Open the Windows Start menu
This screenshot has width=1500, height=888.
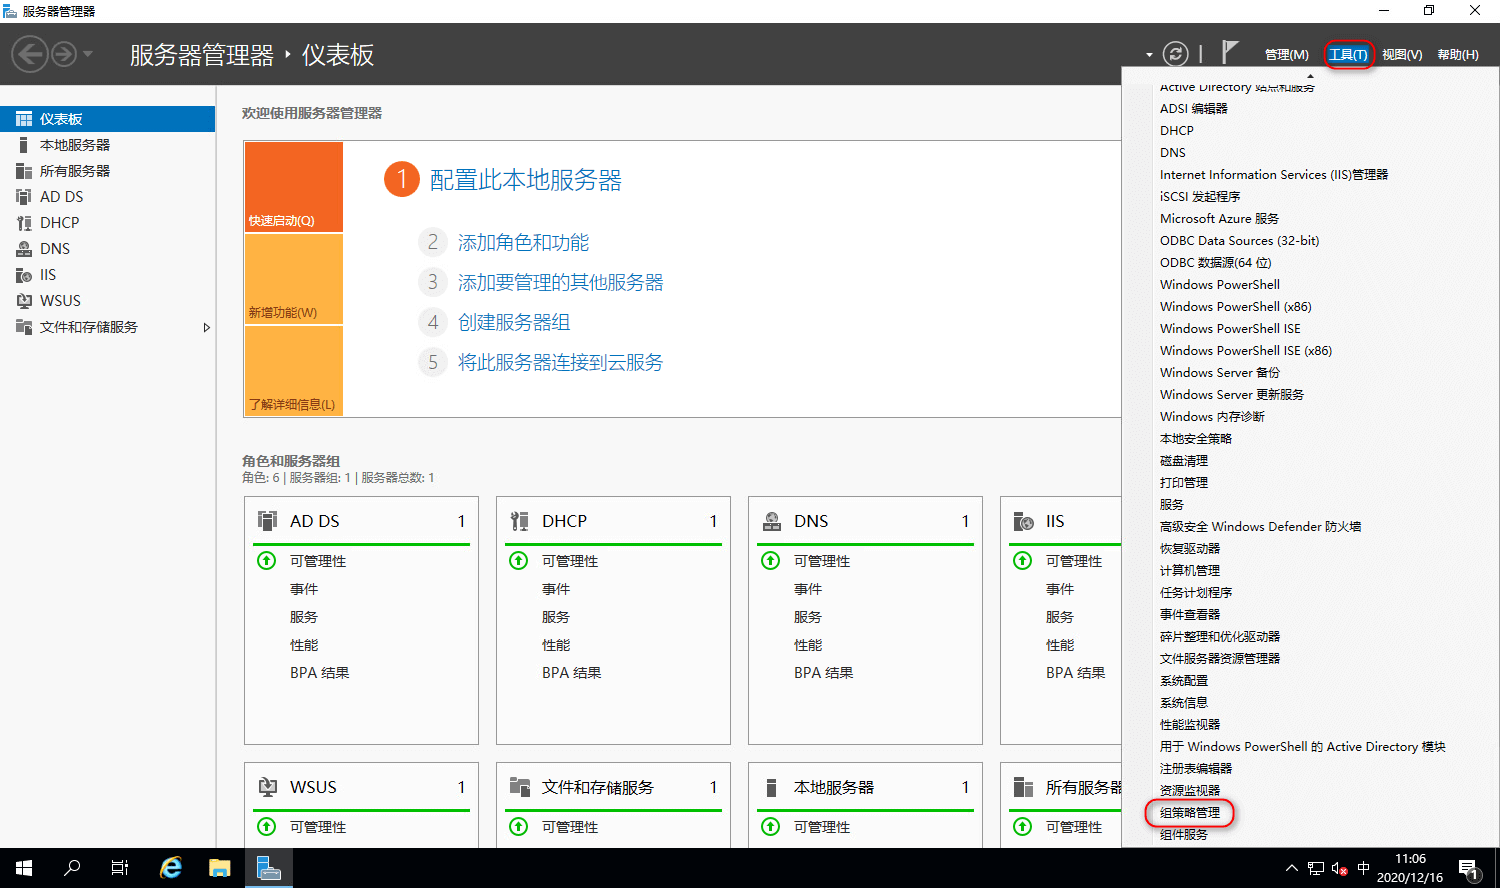[x=24, y=868]
